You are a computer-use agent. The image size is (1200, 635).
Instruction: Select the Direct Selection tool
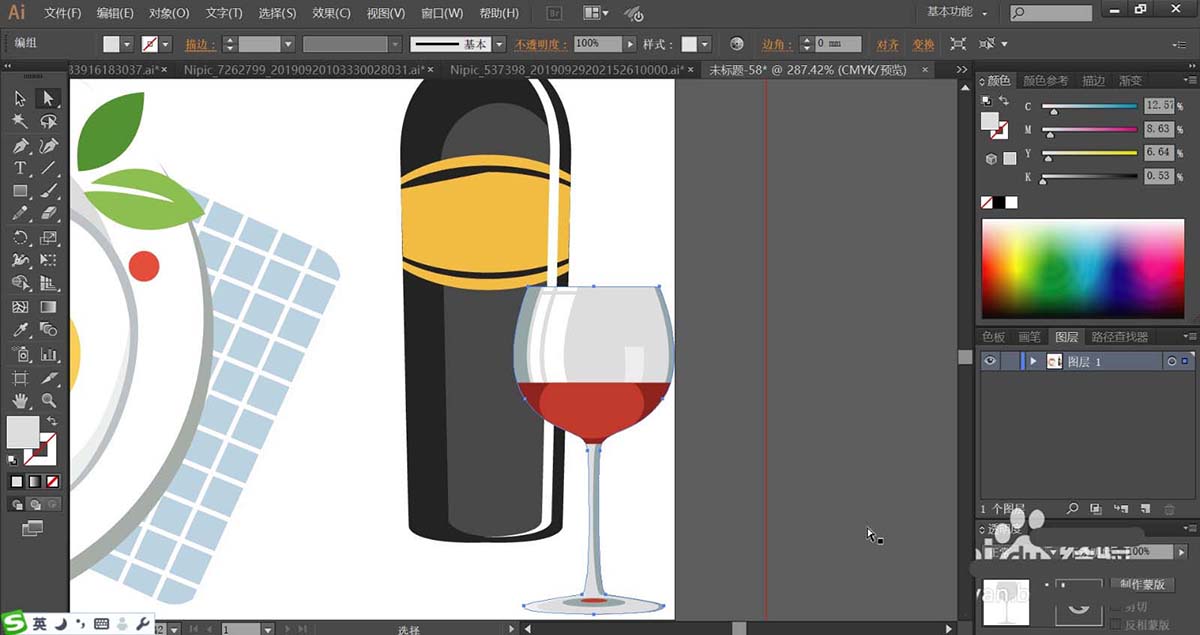pyautogui.click(x=47, y=98)
